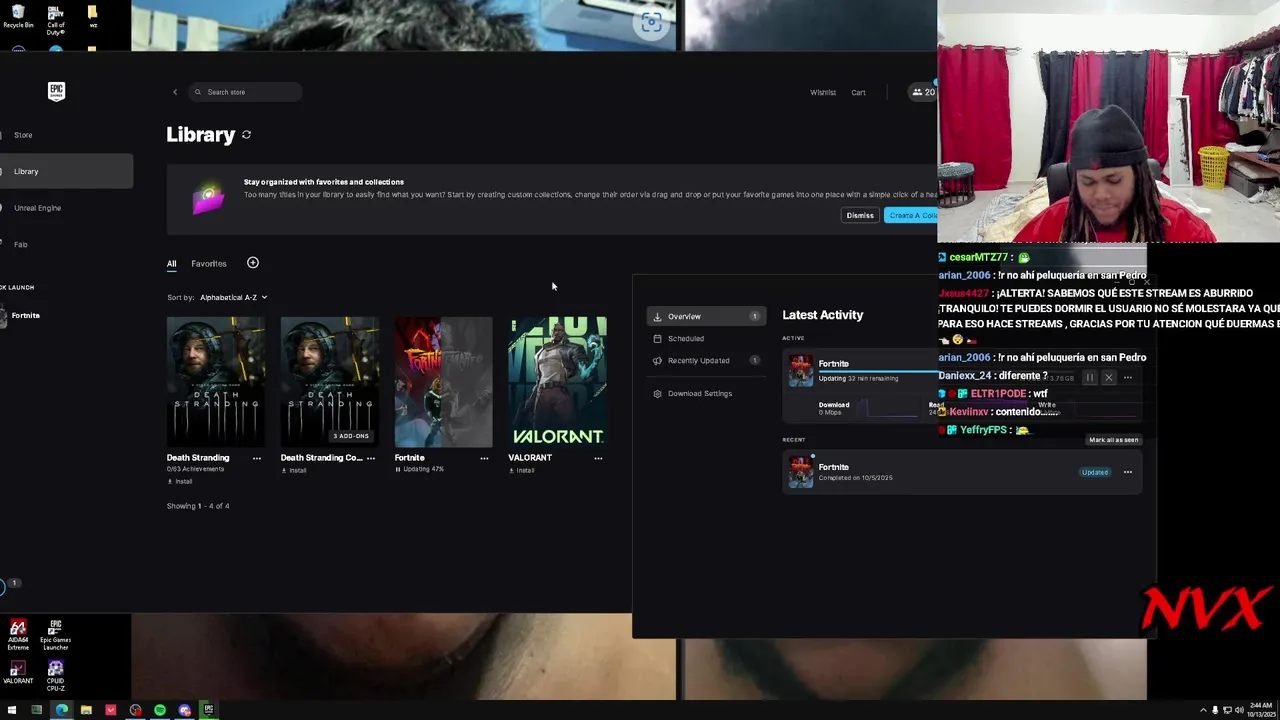Pause the Fortnite update
Screen dimensions: 1280x720
(x=1090, y=378)
